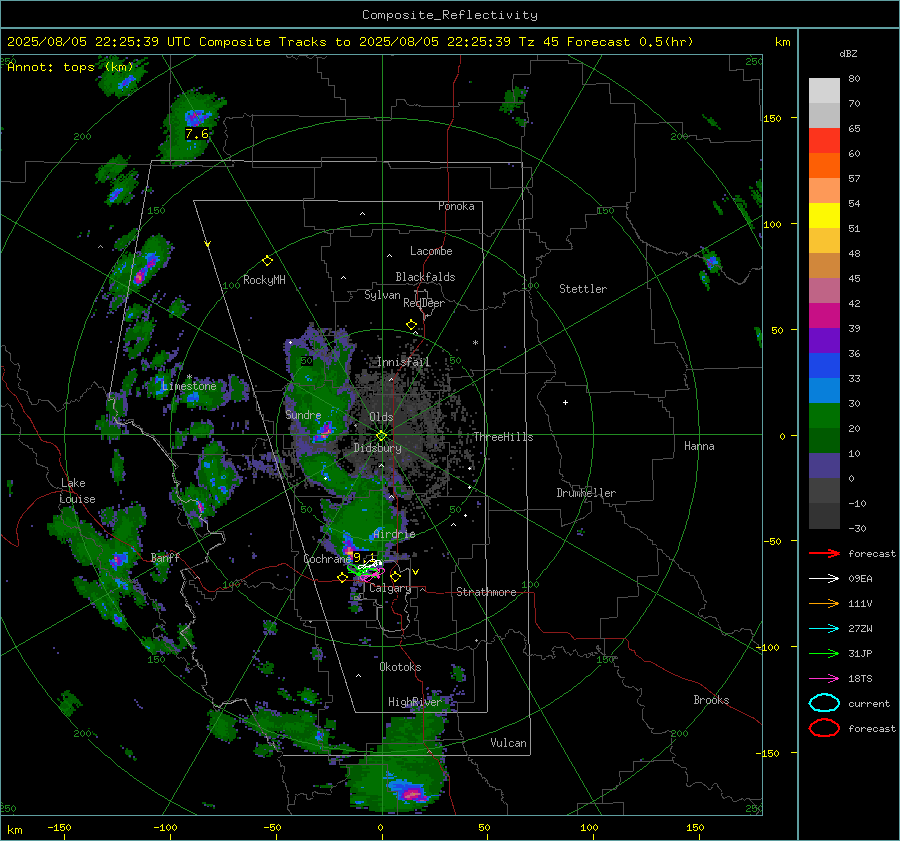Click the Brooks town label
Viewport: 900px width, 841px height.
(x=711, y=700)
